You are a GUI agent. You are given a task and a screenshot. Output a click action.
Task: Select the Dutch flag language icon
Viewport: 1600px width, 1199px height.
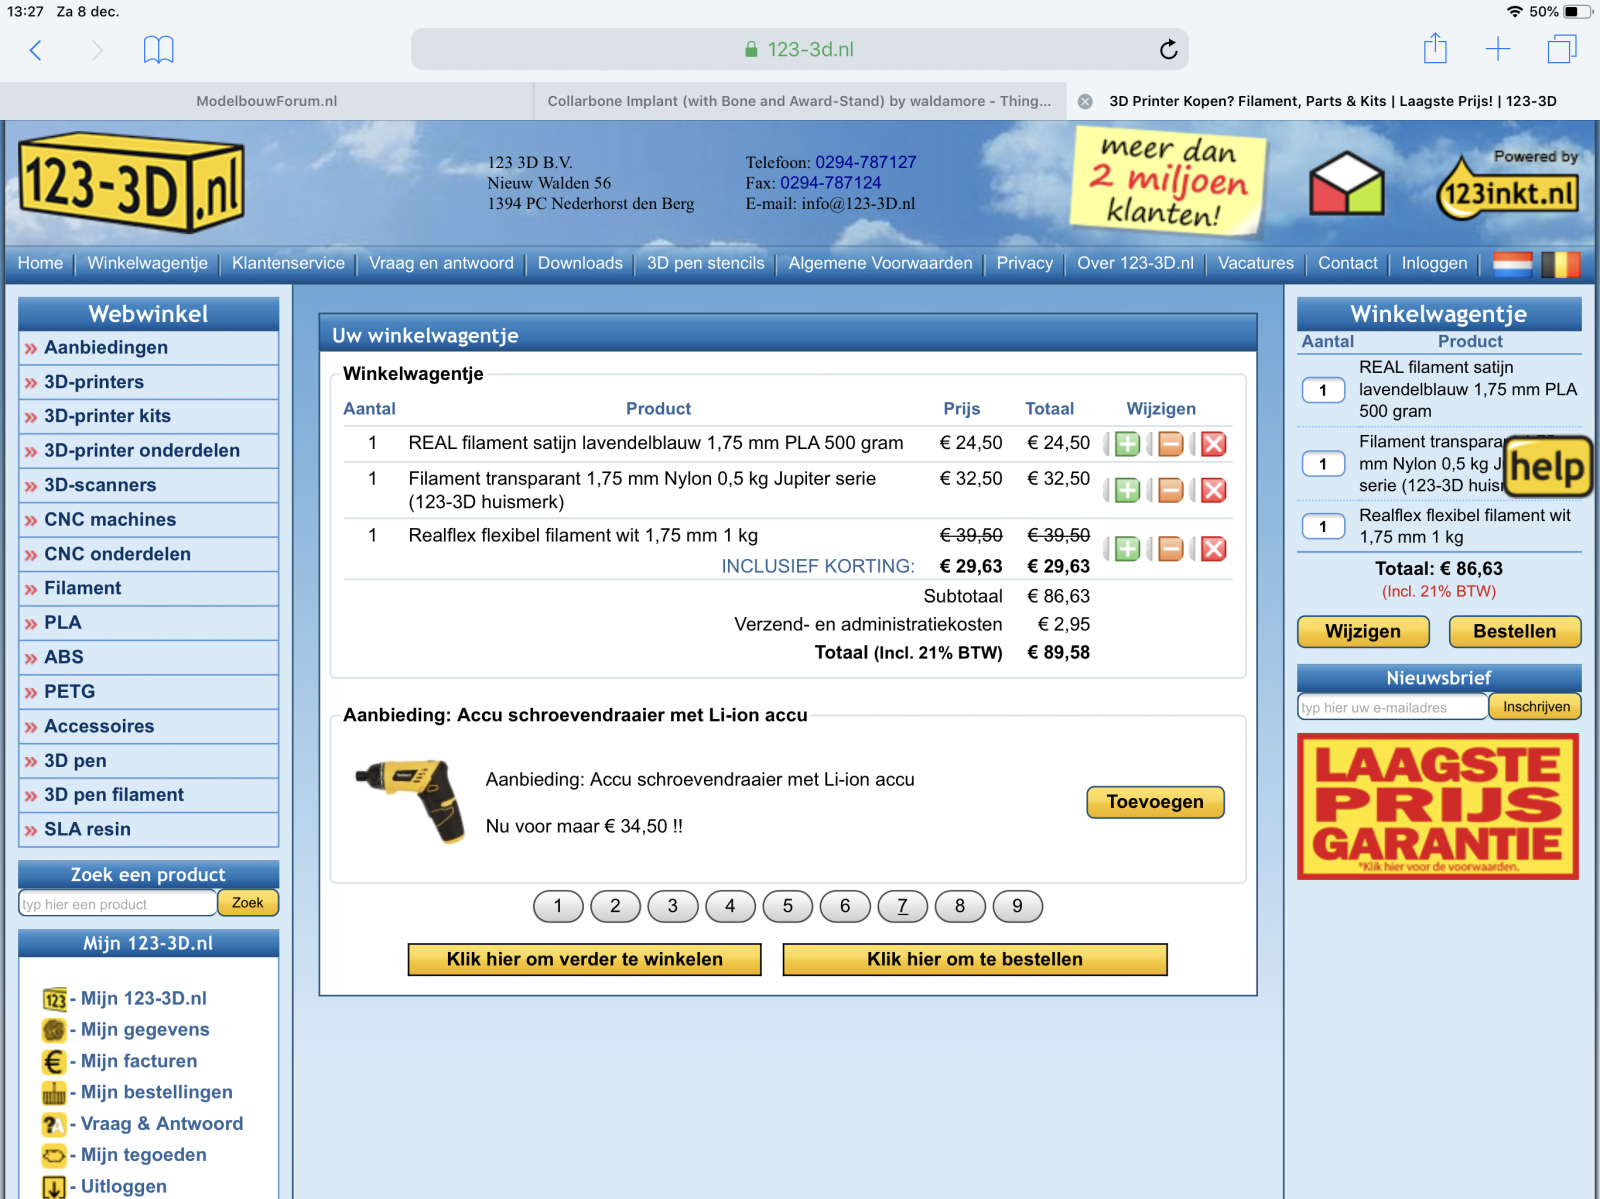pyautogui.click(x=1512, y=264)
